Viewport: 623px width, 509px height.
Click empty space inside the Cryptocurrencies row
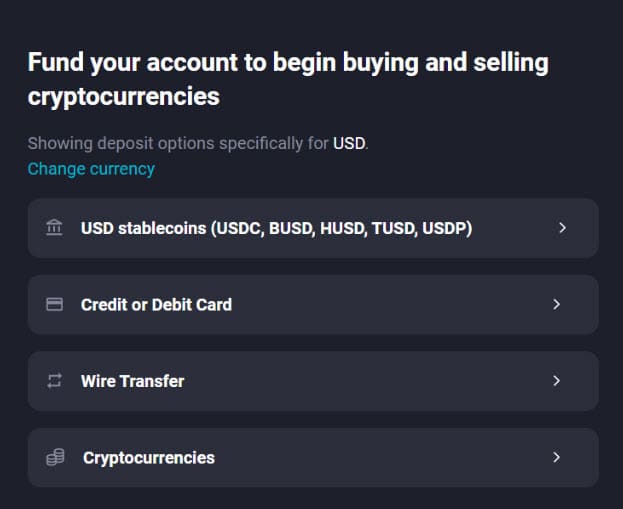point(390,458)
